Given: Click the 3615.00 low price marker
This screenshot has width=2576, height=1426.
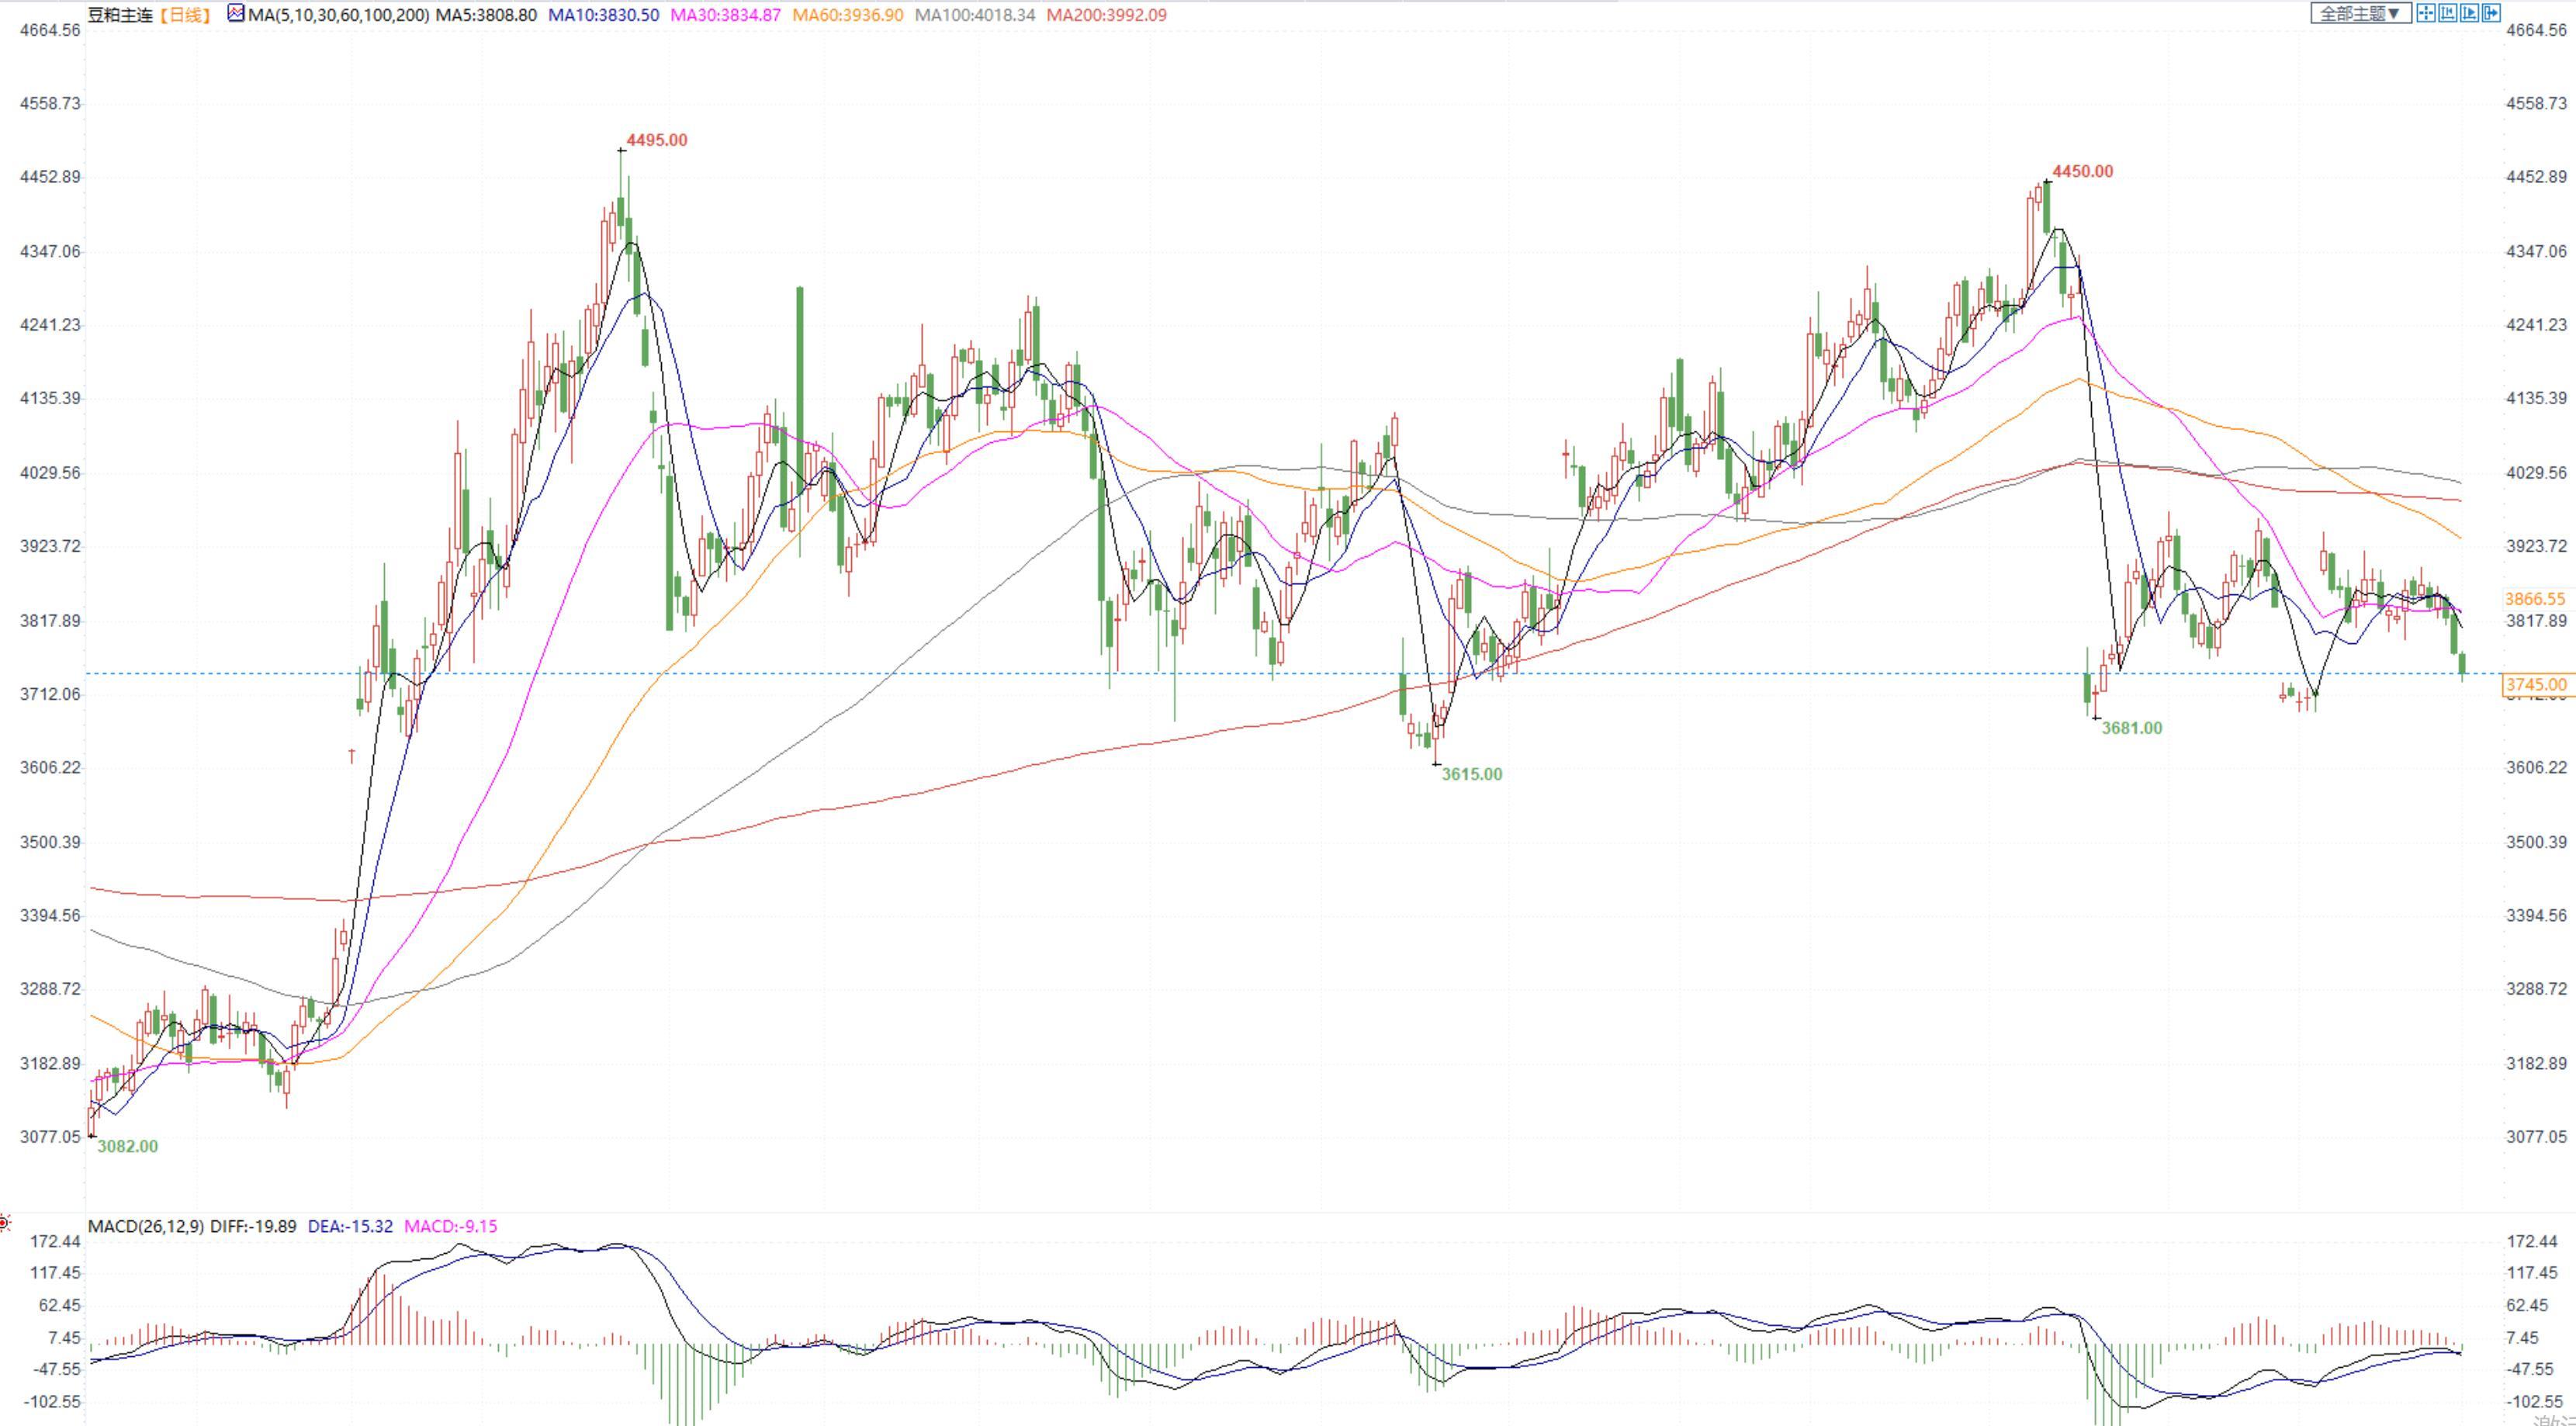Looking at the screenshot, I should click(x=1471, y=774).
